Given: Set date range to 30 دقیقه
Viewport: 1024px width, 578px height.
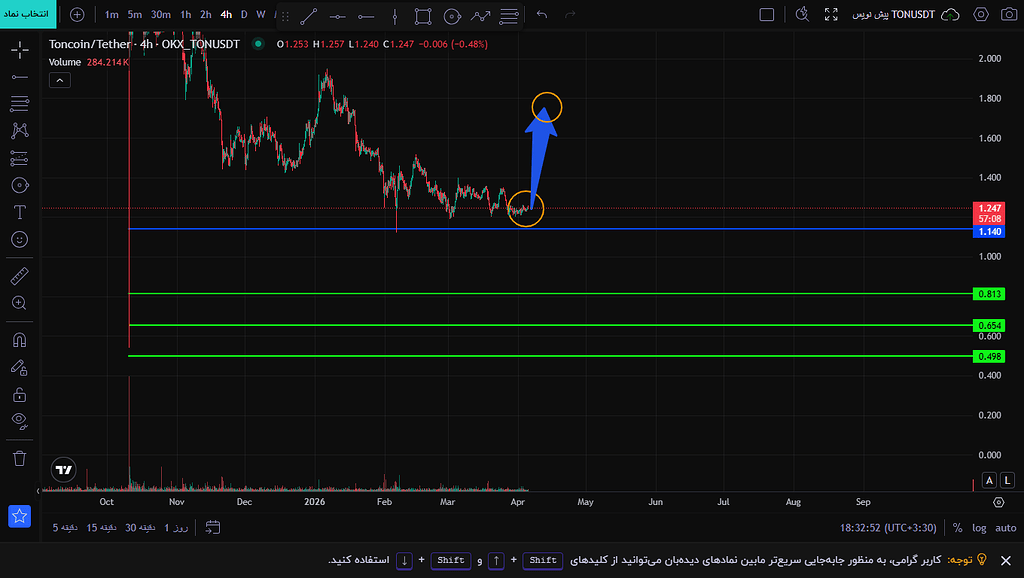Looking at the screenshot, I should (x=140, y=528).
